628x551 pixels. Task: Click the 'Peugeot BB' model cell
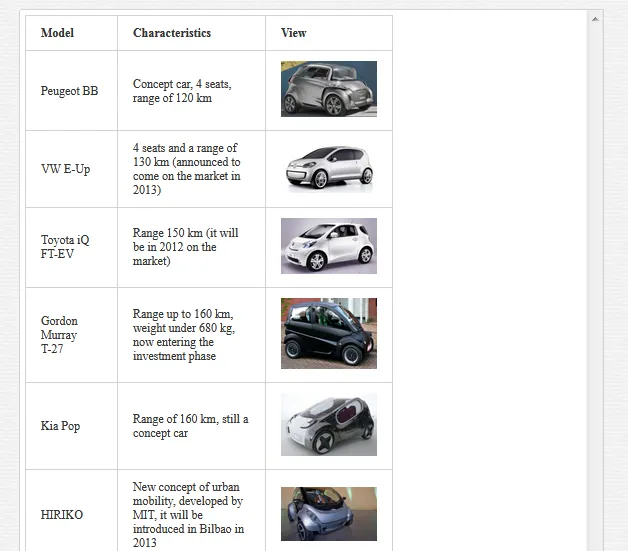coord(71,90)
